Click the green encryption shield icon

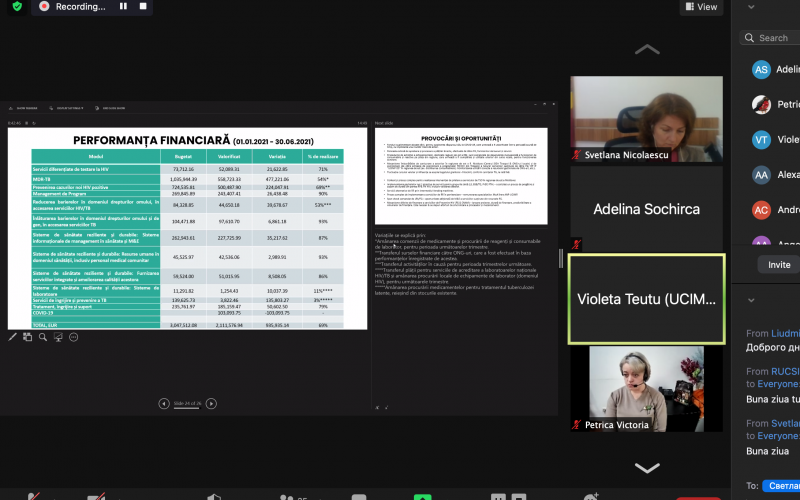point(16,6)
